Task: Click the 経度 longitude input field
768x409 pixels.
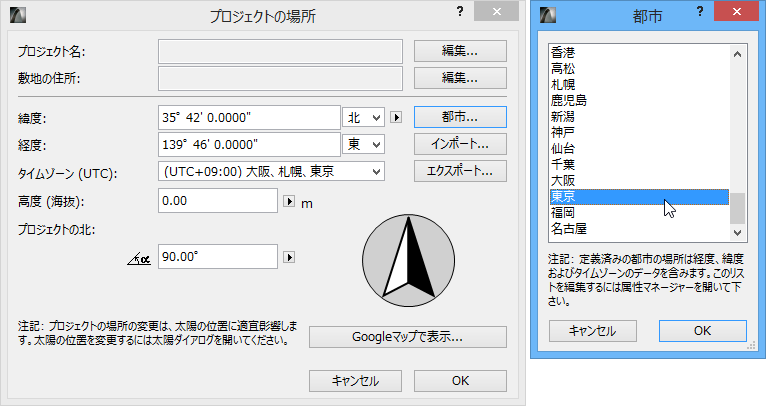Action: 249,144
